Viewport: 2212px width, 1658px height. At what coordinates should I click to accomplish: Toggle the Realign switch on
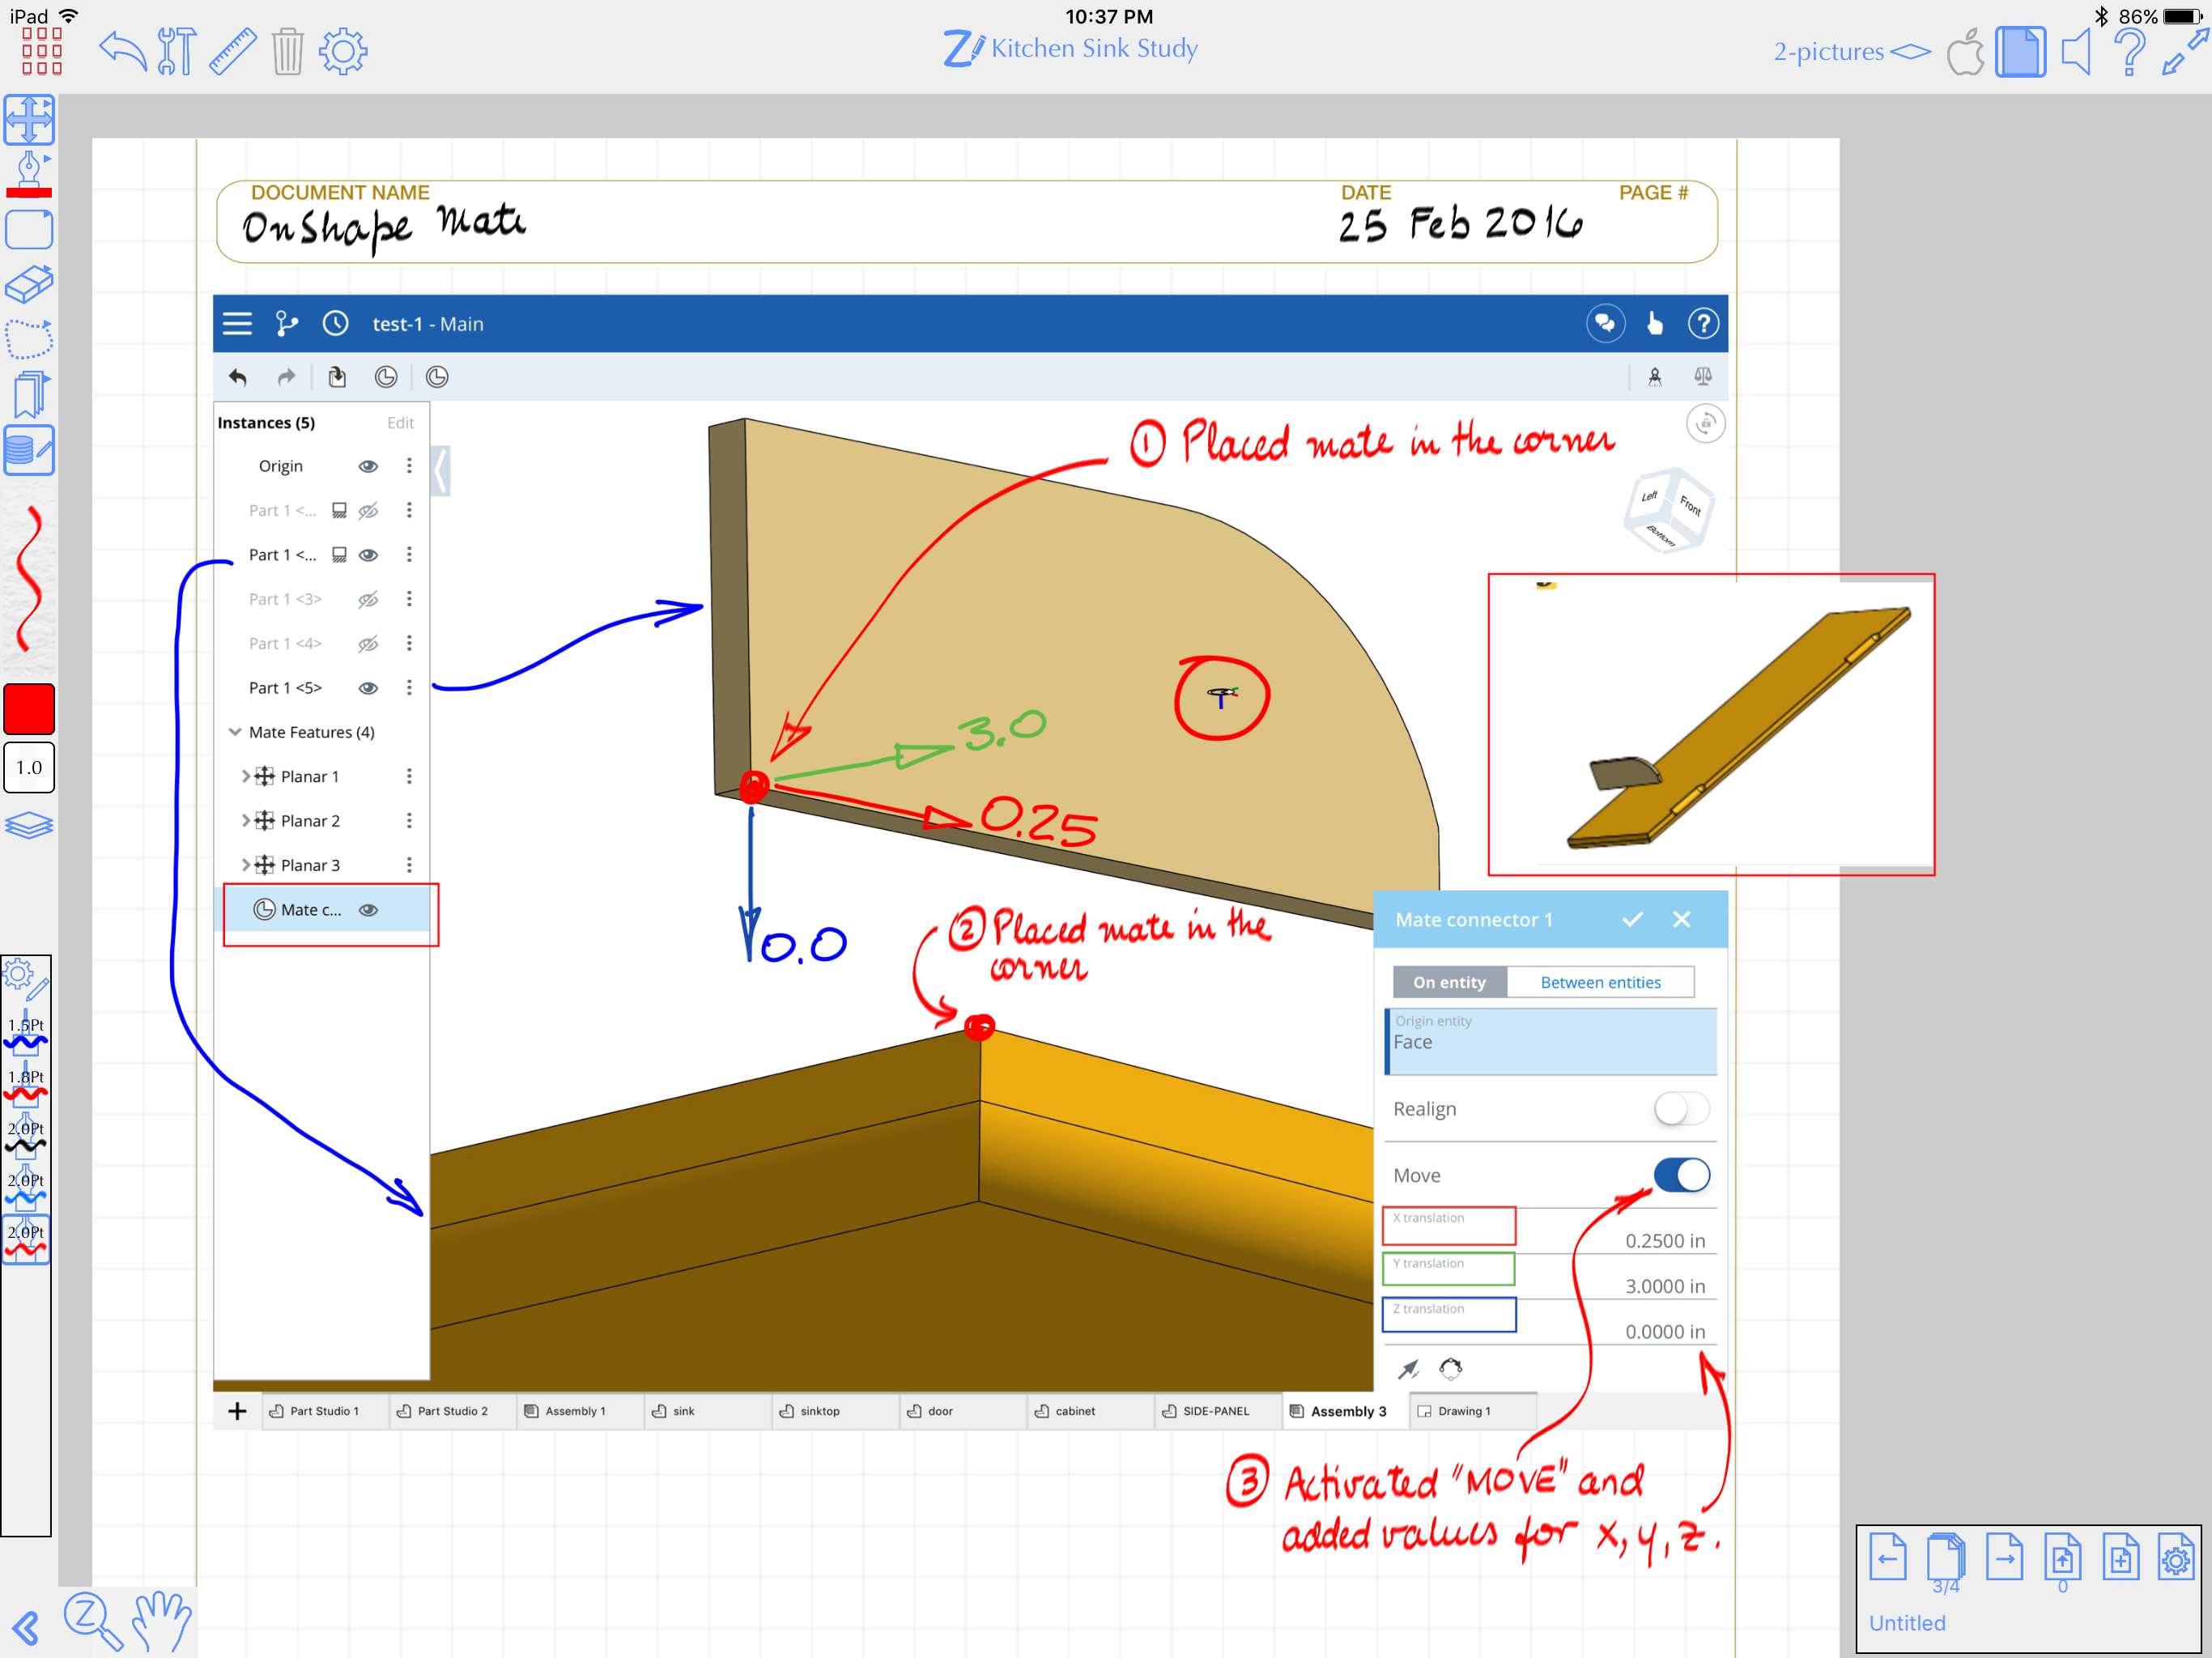(x=1681, y=1108)
